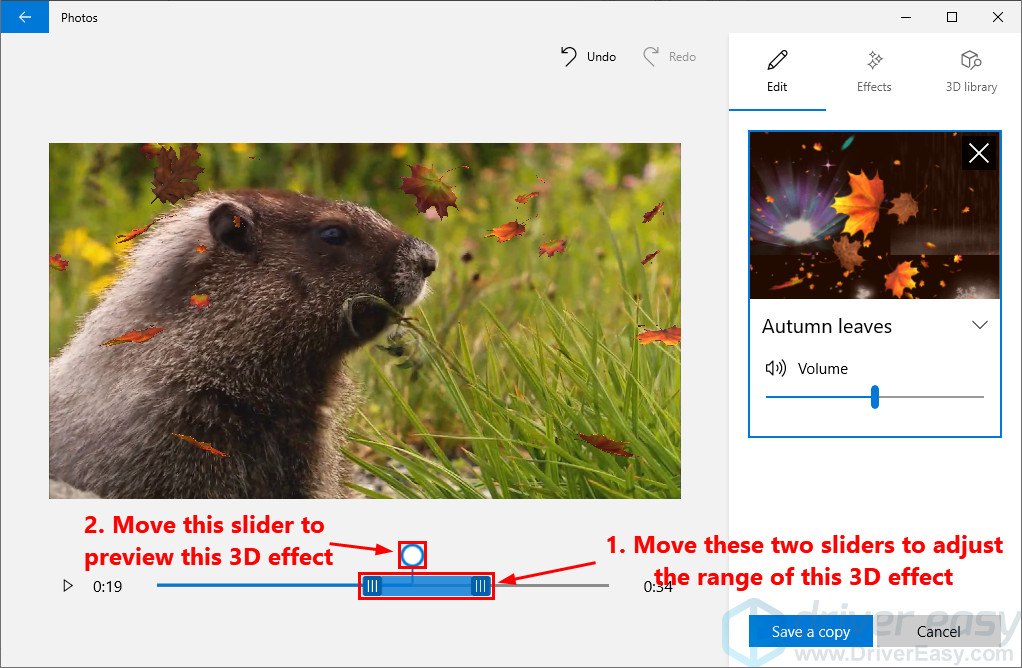Screen dimensions: 1022x668
Task: Minimize the Photos window
Action: pyautogui.click(x=906, y=18)
